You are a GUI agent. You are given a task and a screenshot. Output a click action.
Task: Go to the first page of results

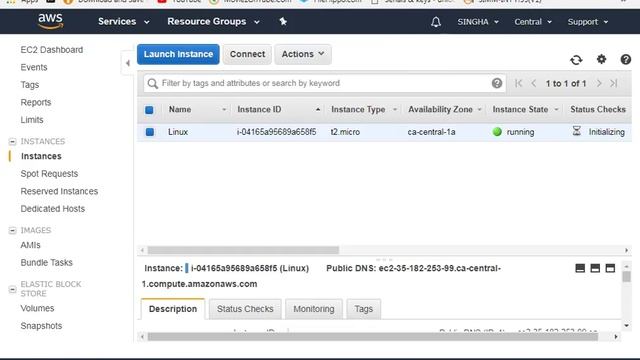(518, 83)
